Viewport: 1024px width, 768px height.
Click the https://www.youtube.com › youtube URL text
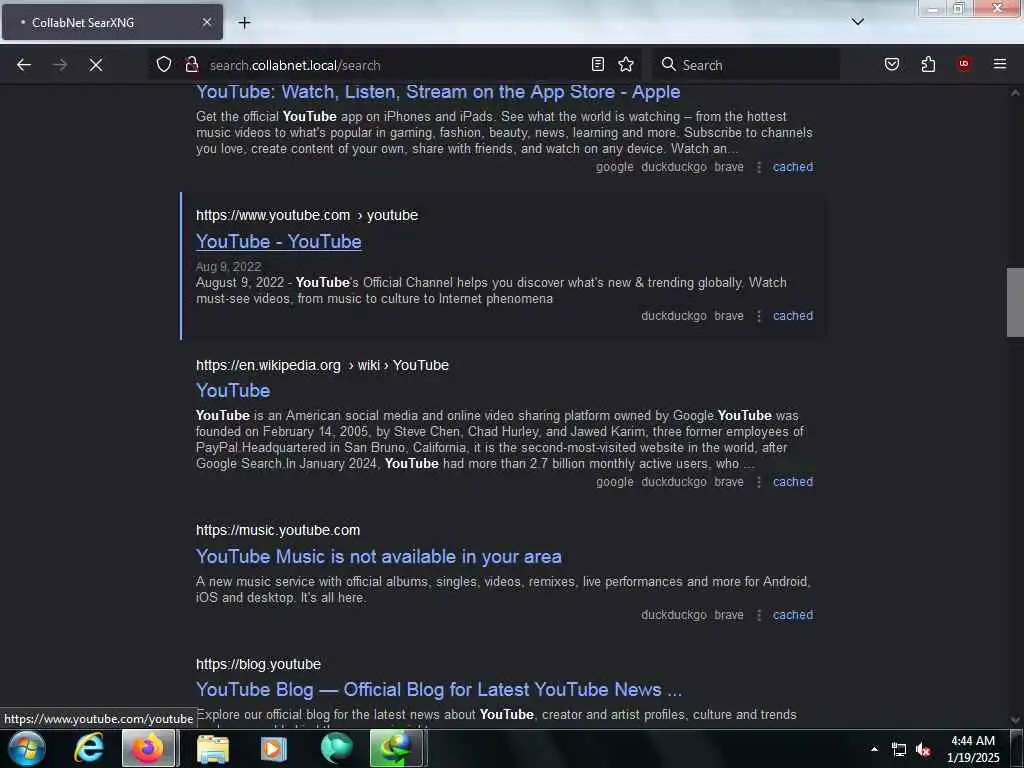click(x=307, y=216)
